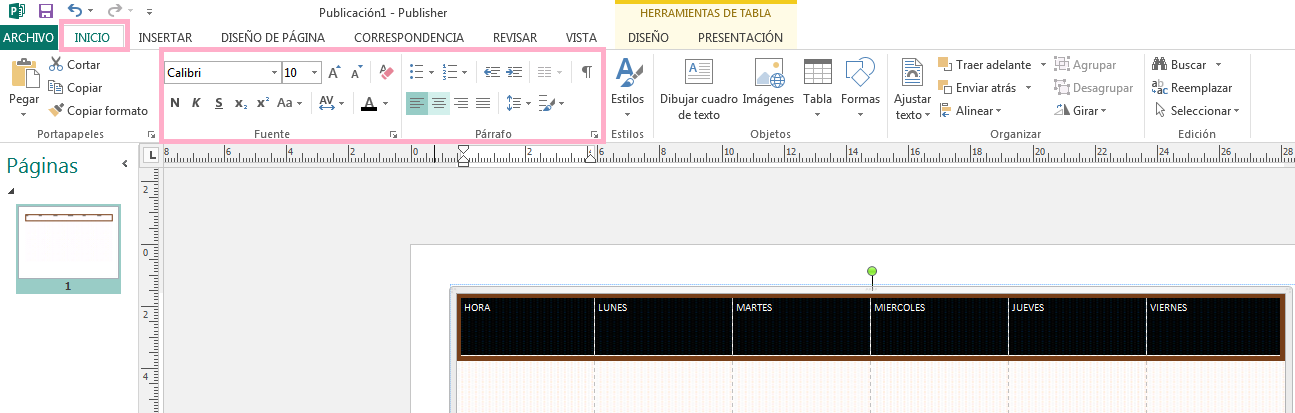The width and height of the screenshot is (1295, 413).
Task: Click the Estilos large A brush icon
Action: tap(628, 73)
